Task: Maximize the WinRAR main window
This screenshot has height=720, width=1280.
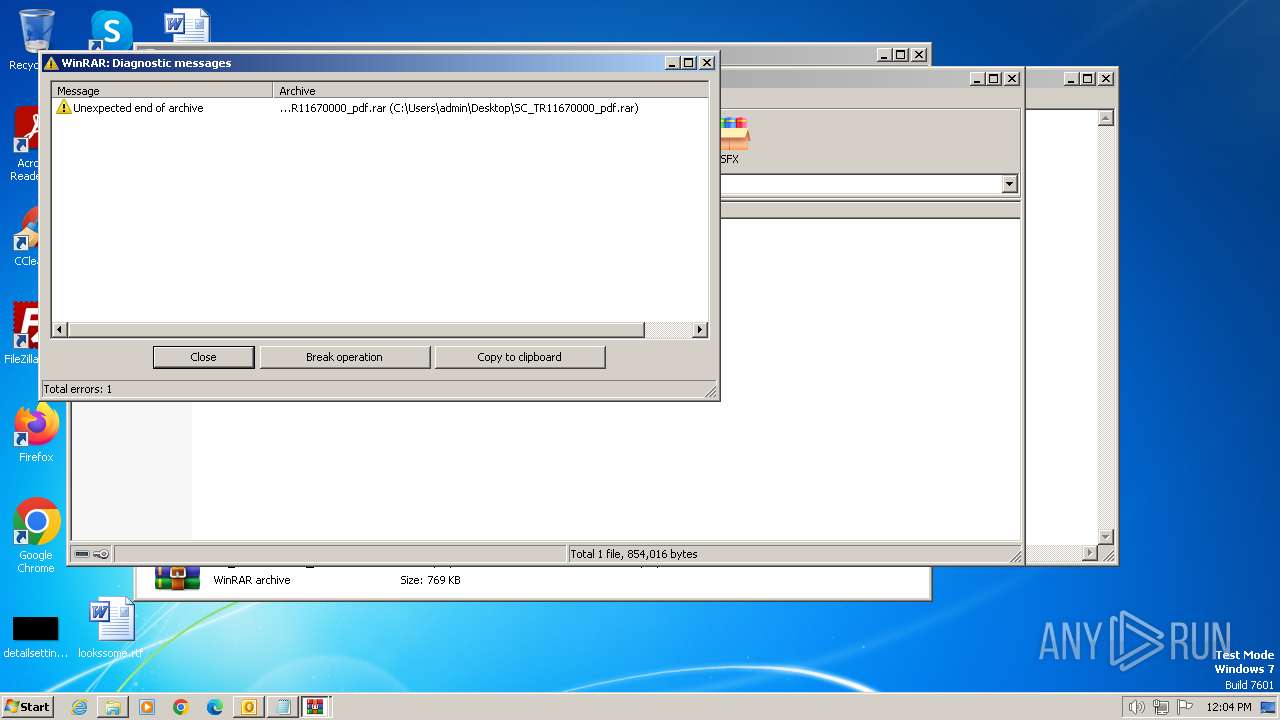Action: click(x=993, y=79)
